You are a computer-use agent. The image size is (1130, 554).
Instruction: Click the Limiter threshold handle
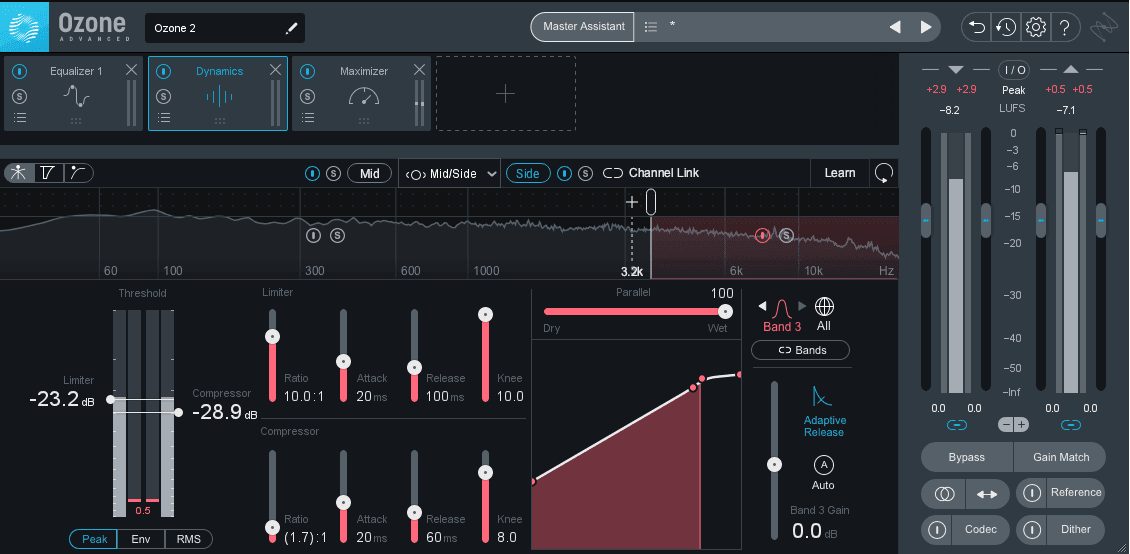110,399
